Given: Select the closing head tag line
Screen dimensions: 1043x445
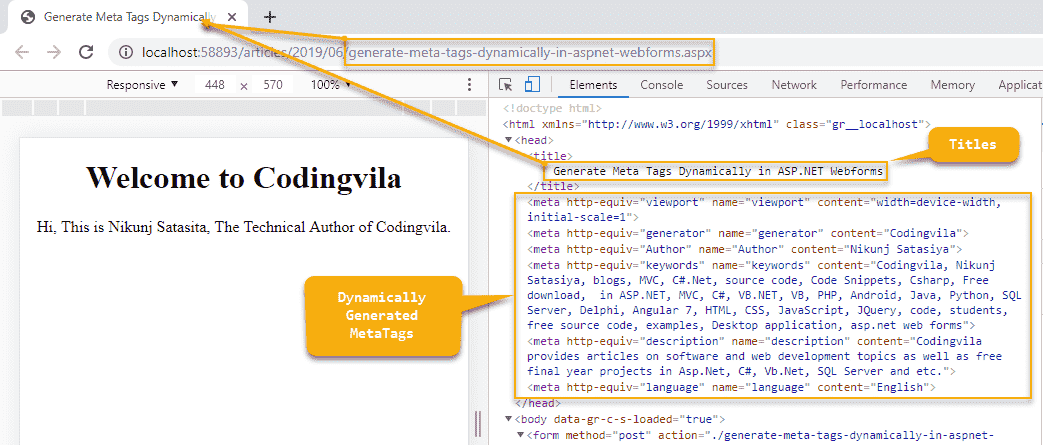Looking at the screenshot, I should pos(538,403).
